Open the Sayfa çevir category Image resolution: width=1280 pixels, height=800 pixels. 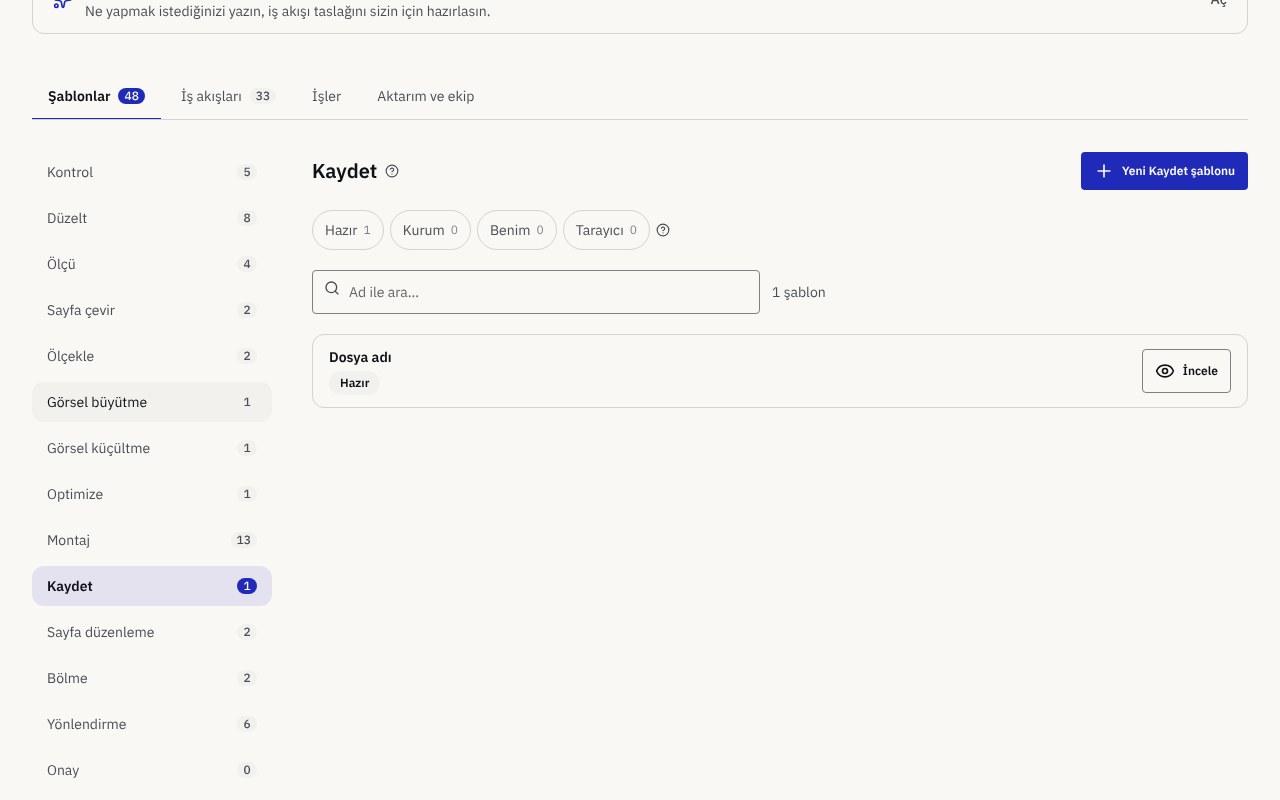pyautogui.click(x=152, y=310)
